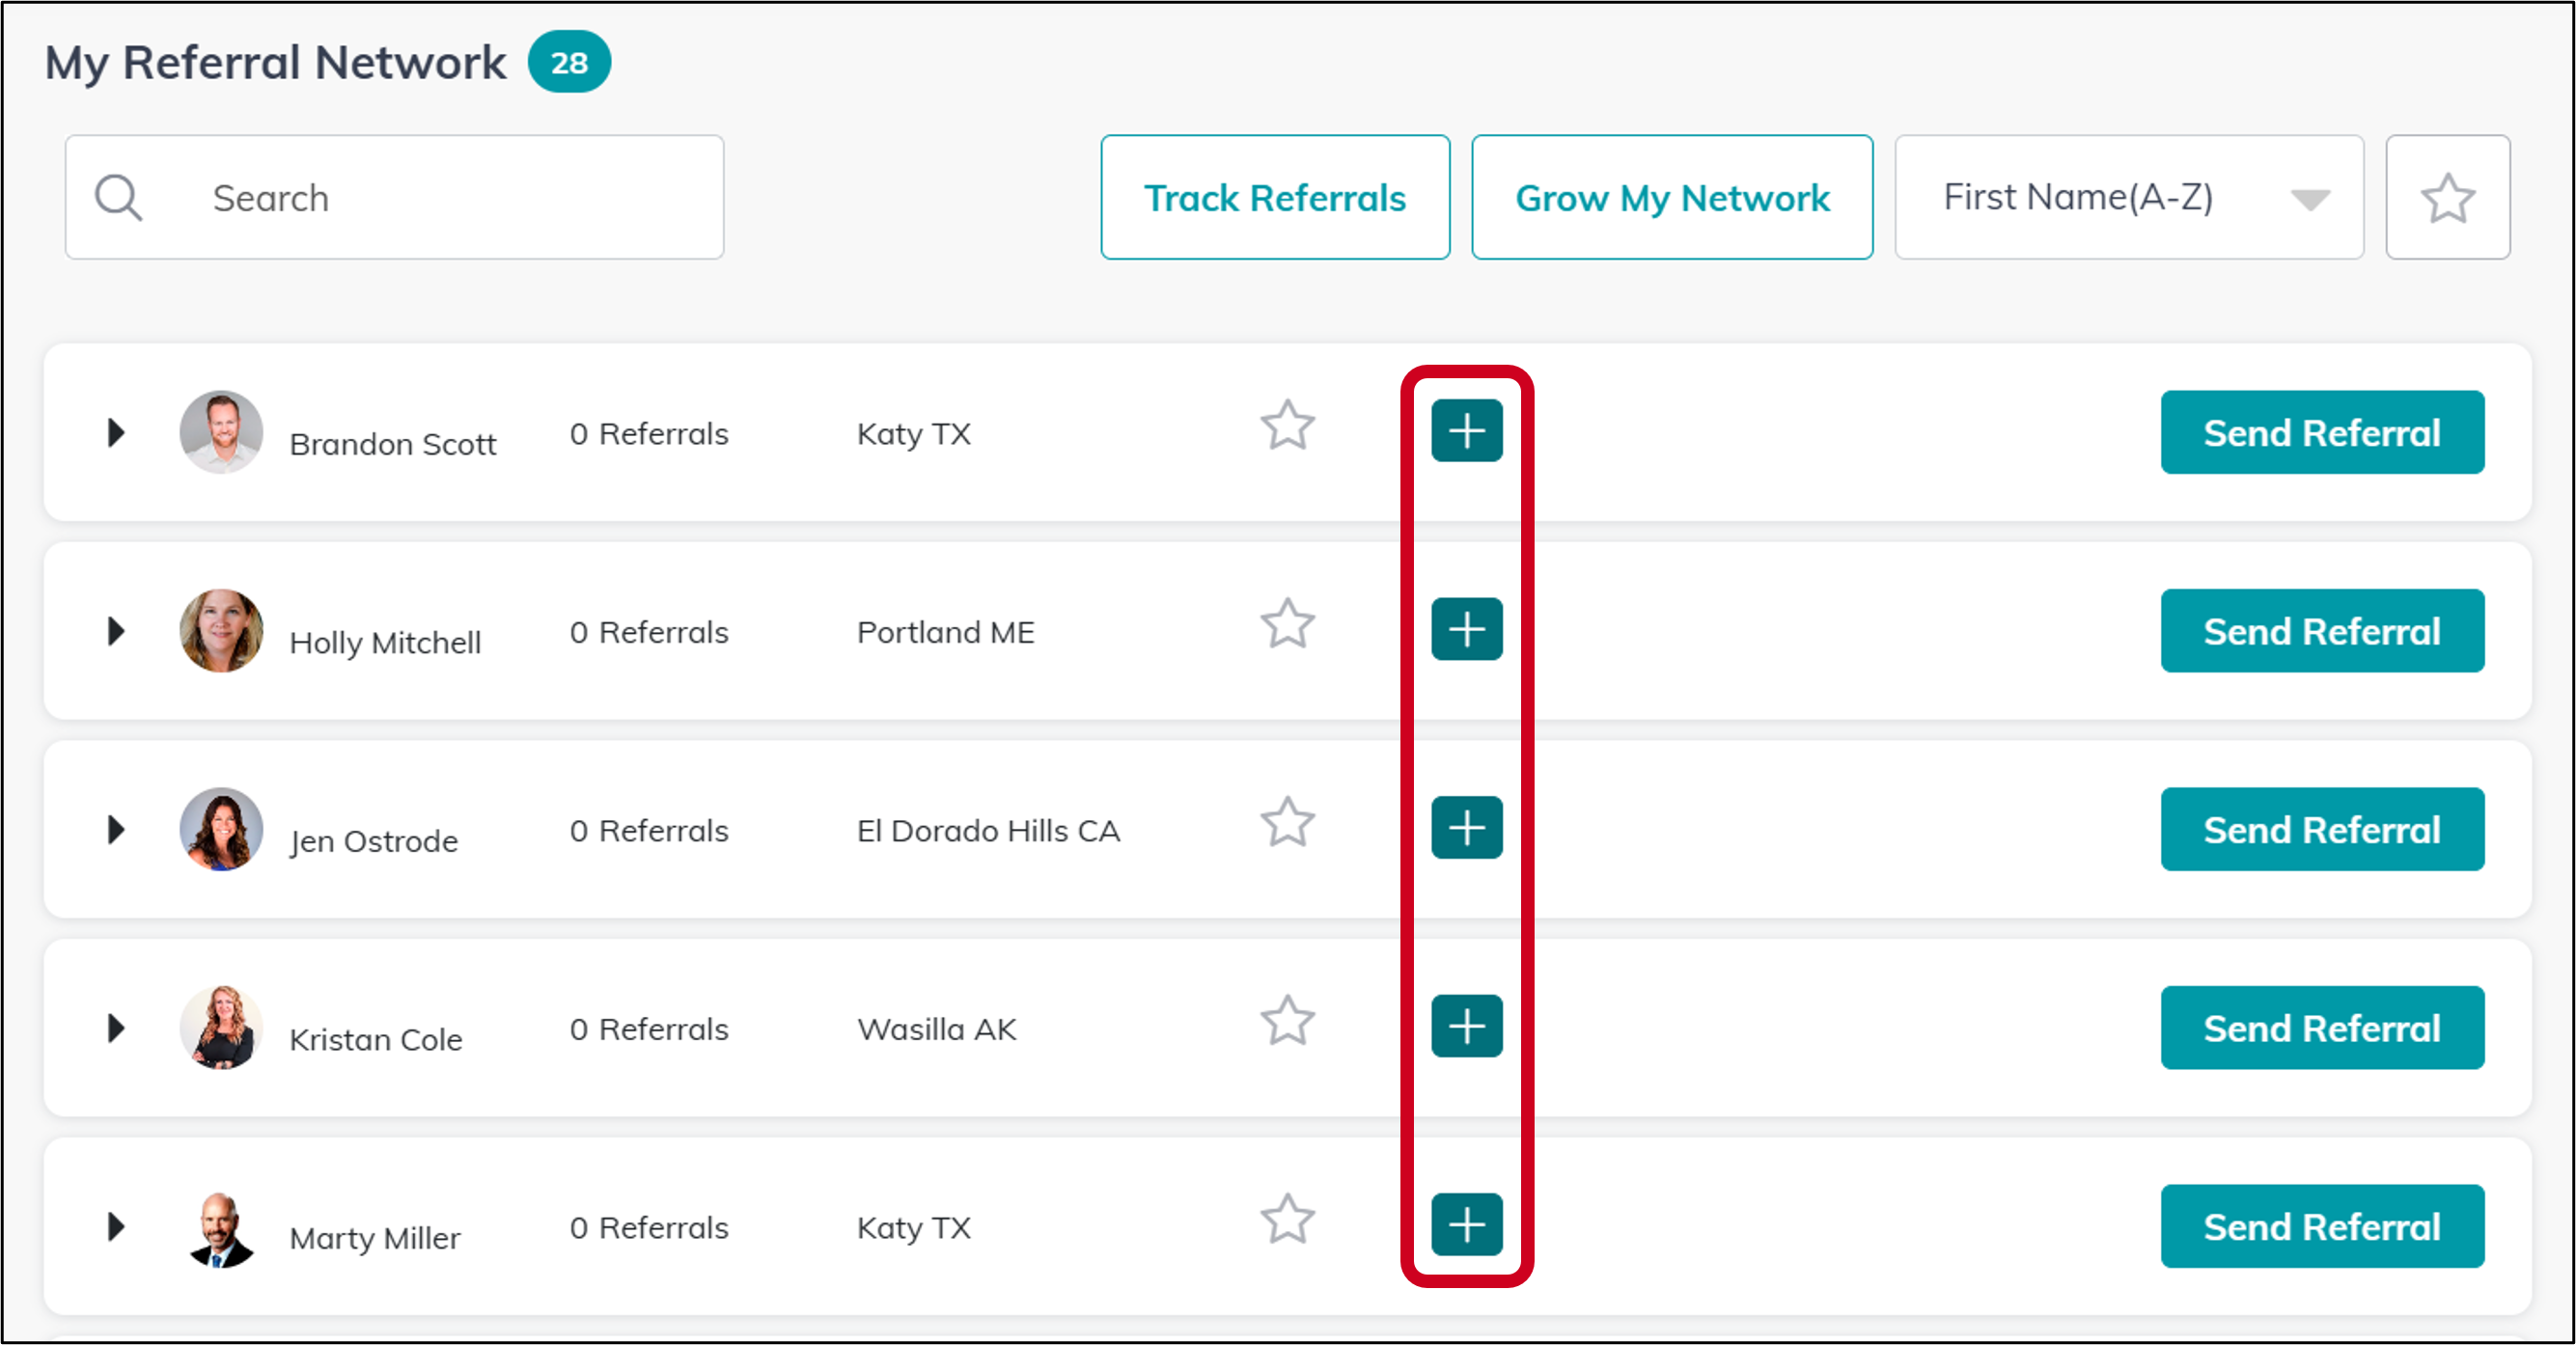Focus the Search input field
2576x1345 pixels.
394,197
